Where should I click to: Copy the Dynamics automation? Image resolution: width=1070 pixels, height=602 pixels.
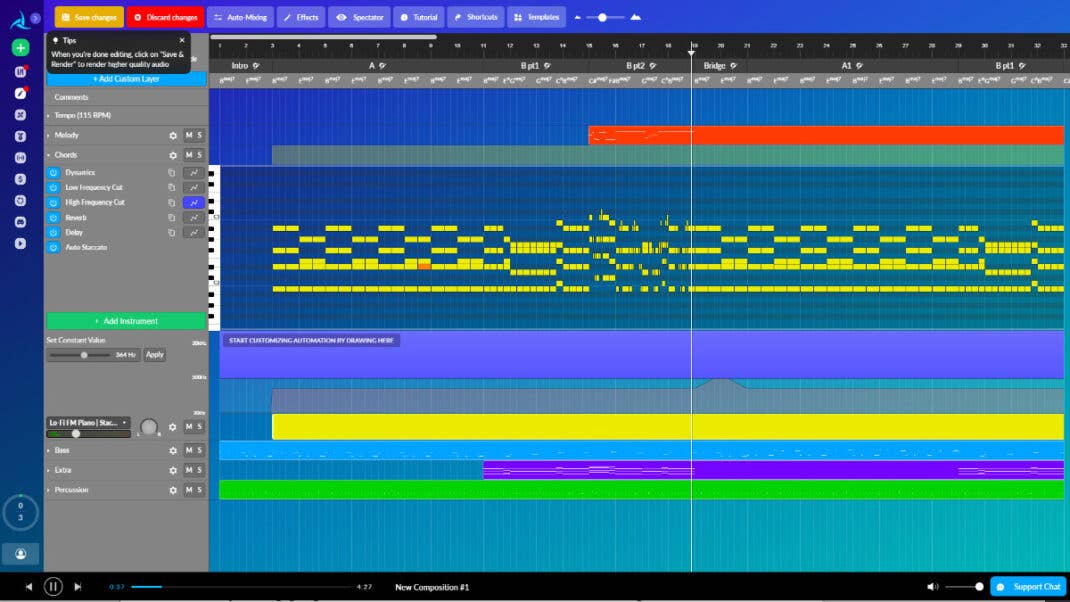171,173
